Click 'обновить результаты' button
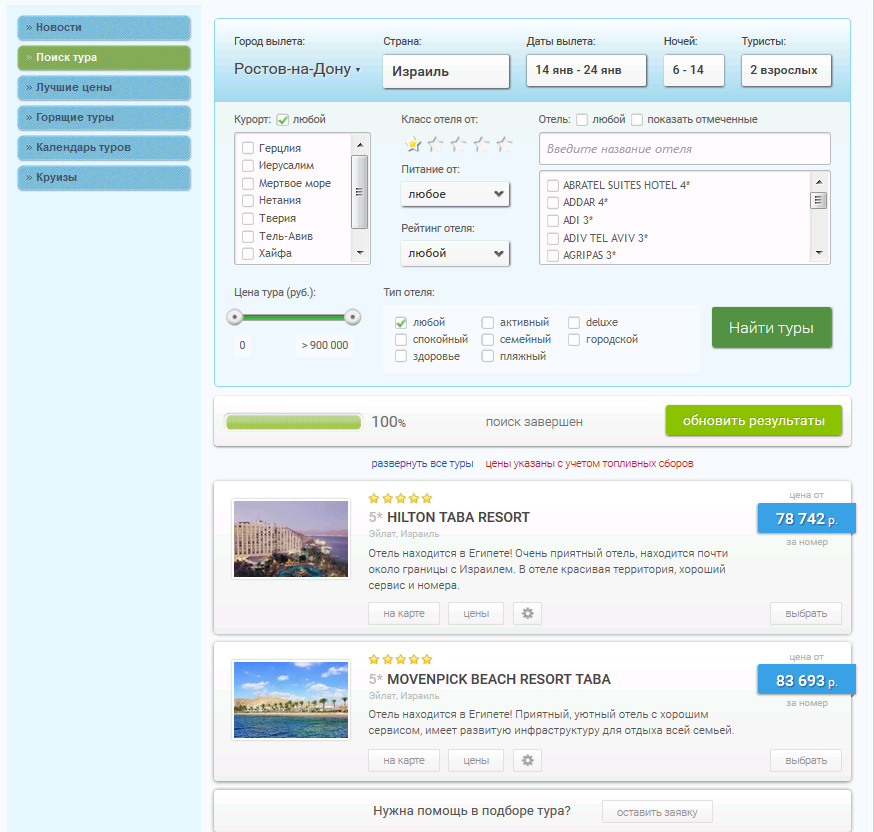The image size is (874, 832). pos(754,421)
